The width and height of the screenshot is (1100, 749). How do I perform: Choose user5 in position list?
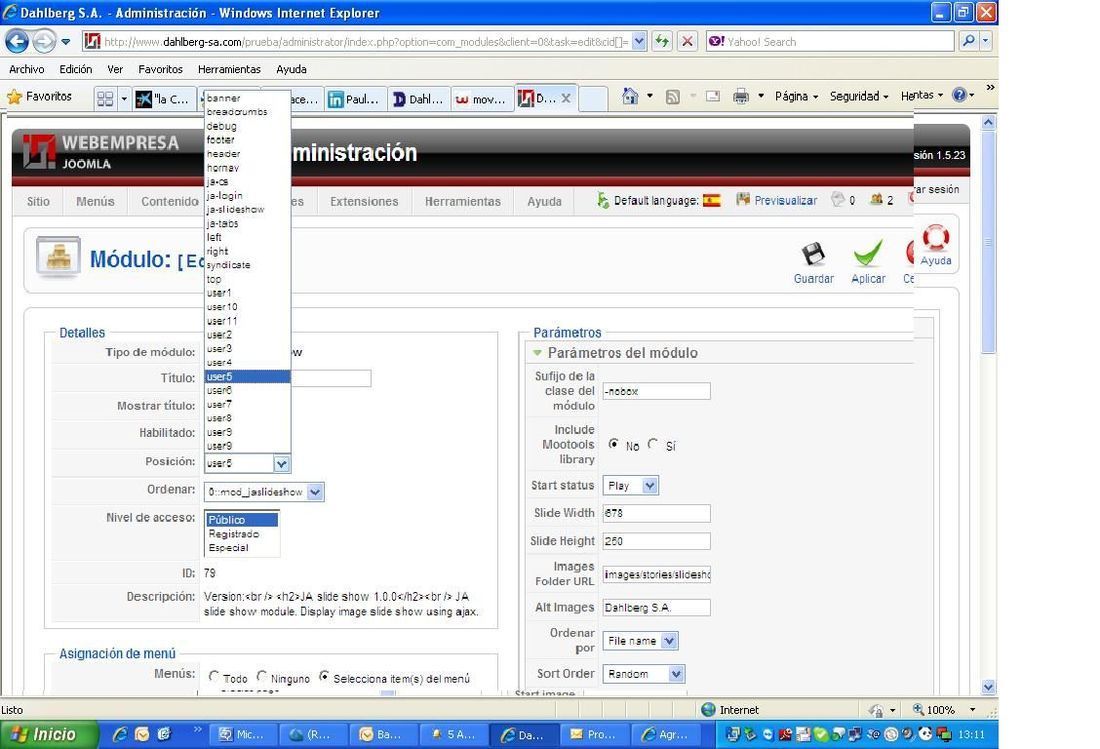coord(248,377)
